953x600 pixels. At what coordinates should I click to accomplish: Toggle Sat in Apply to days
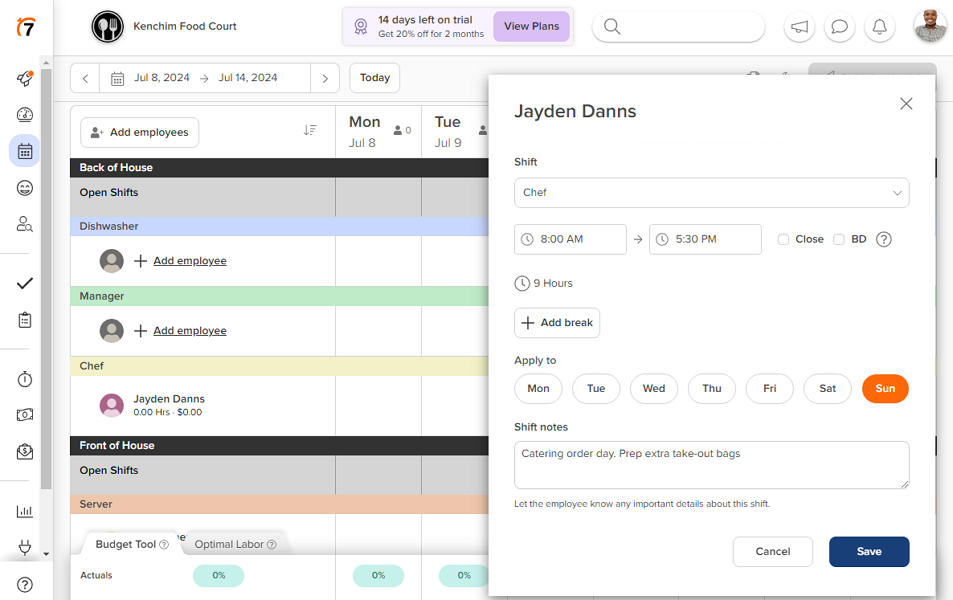coord(828,388)
